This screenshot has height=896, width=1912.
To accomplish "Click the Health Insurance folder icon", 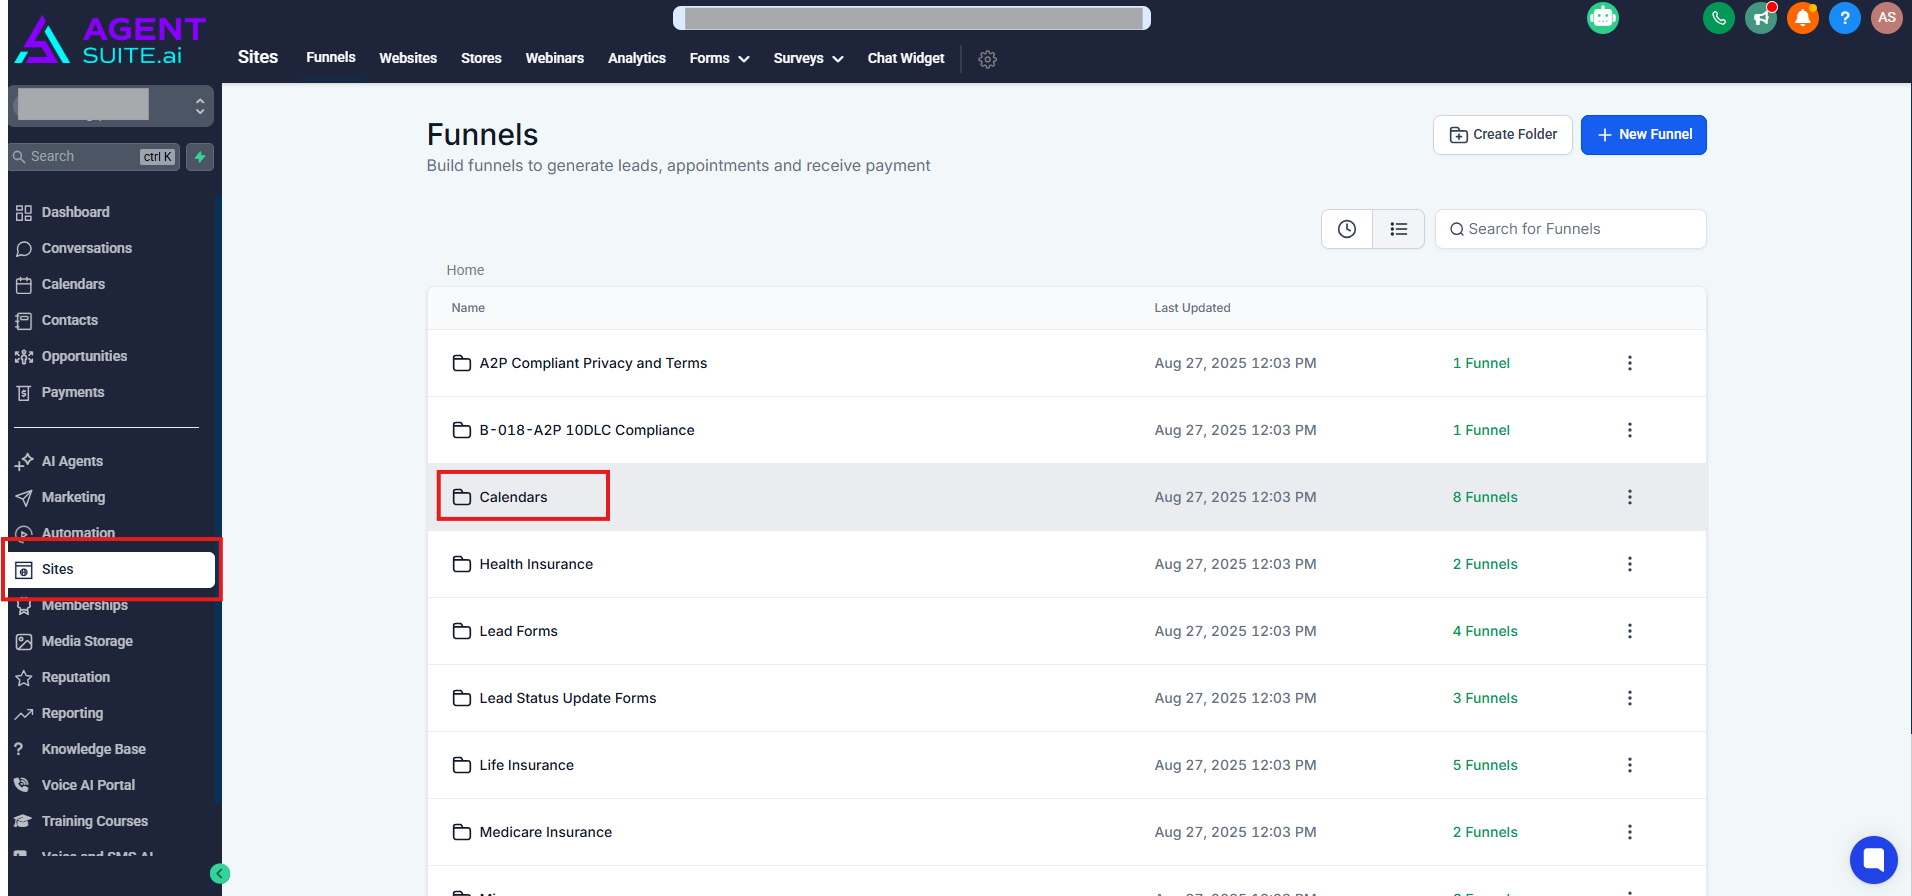I will [462, 564].
